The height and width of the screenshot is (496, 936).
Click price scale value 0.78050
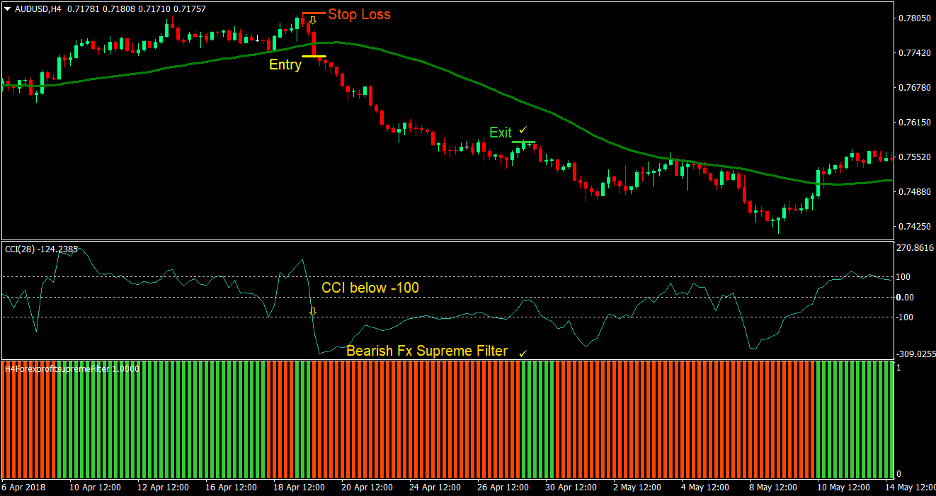915,19
